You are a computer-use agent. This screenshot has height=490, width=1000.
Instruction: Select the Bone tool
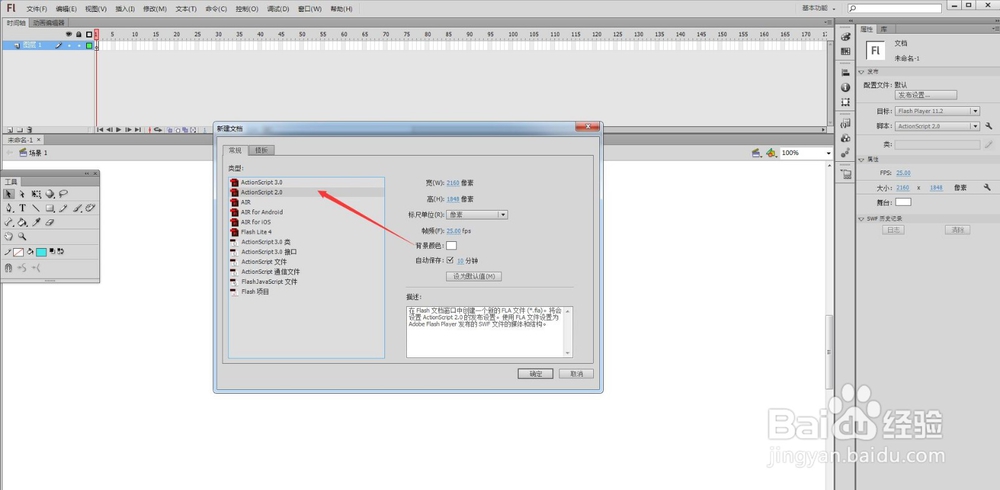pos(9,223)
